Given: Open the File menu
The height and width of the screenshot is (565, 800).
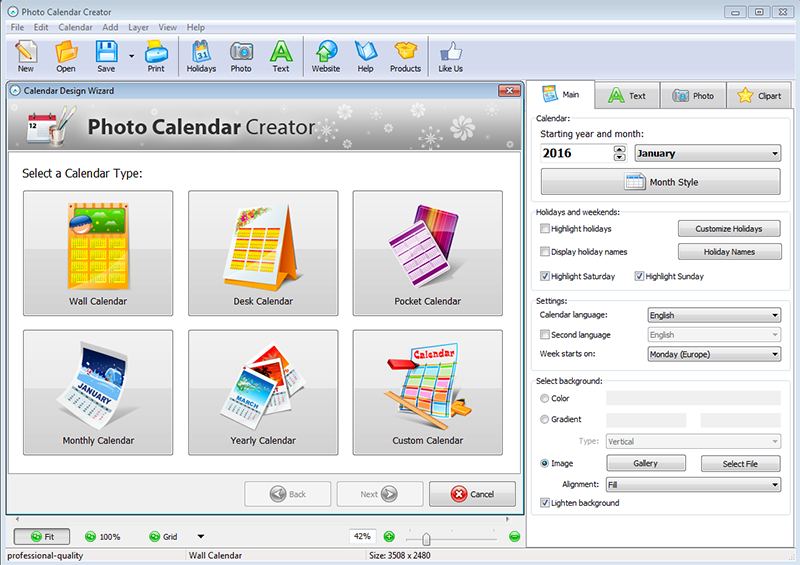Looking at the screenshot, I should (17, 28).
